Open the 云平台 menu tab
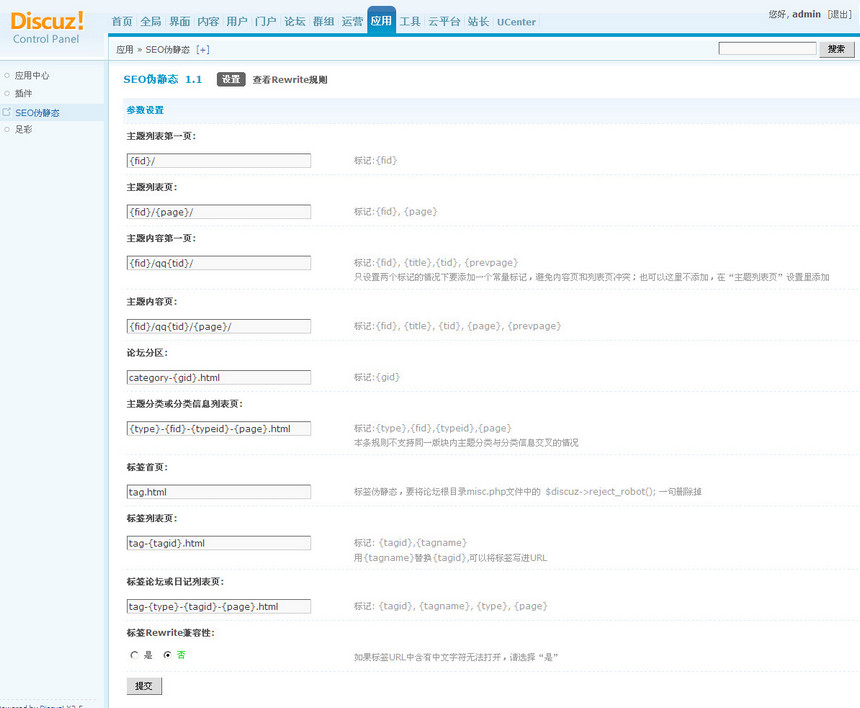 [444, 21]
